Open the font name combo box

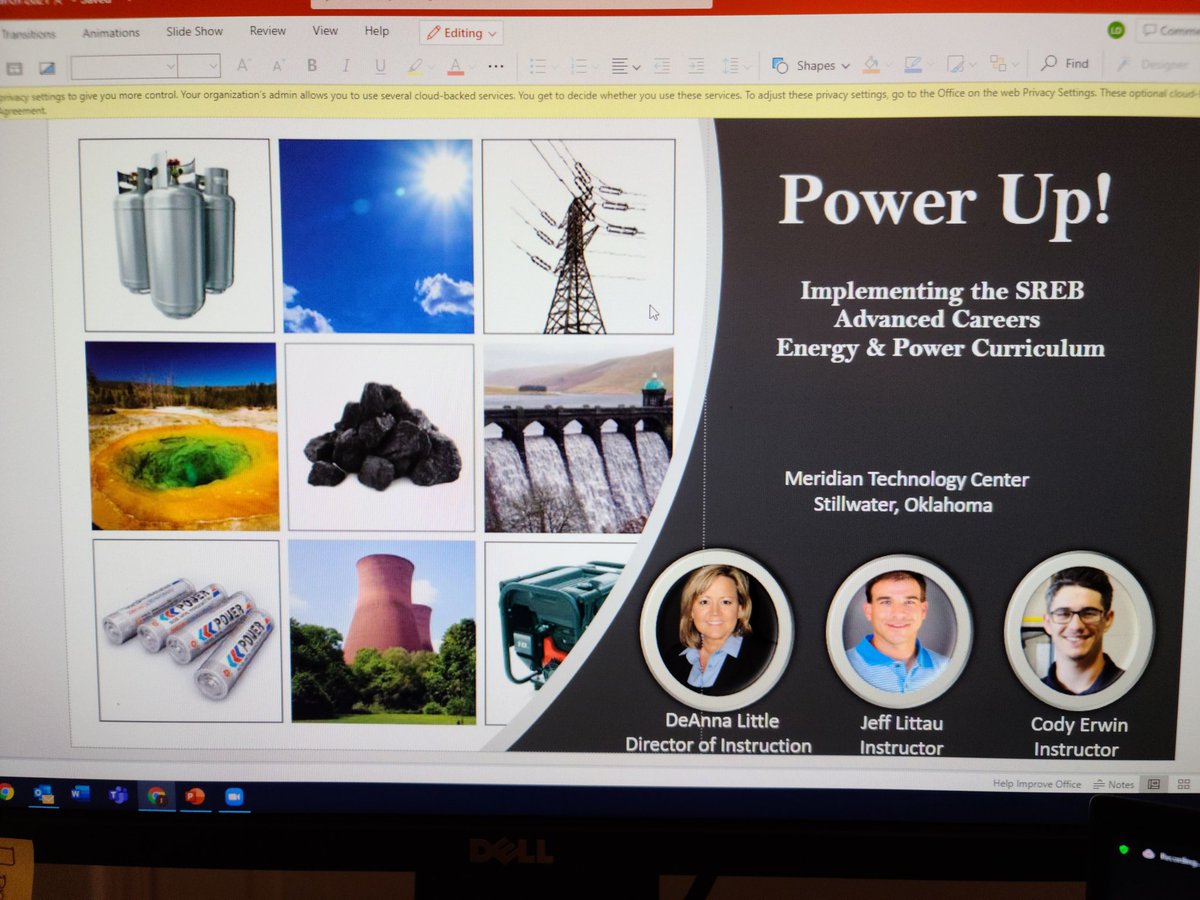(124, 67)
